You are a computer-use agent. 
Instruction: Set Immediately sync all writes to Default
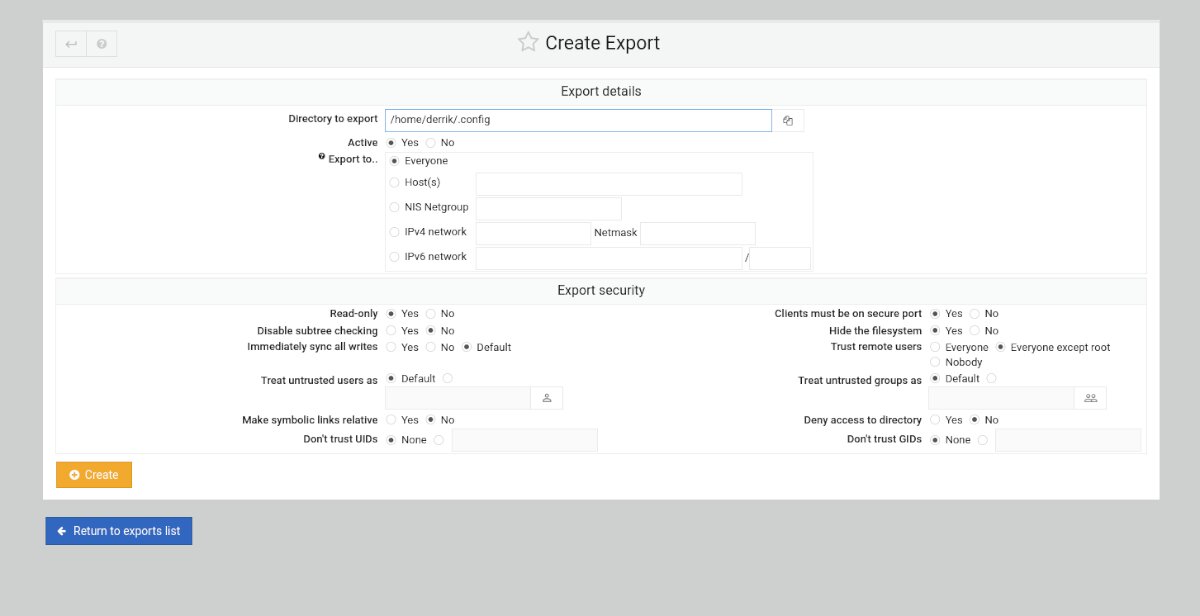[466, 348]
